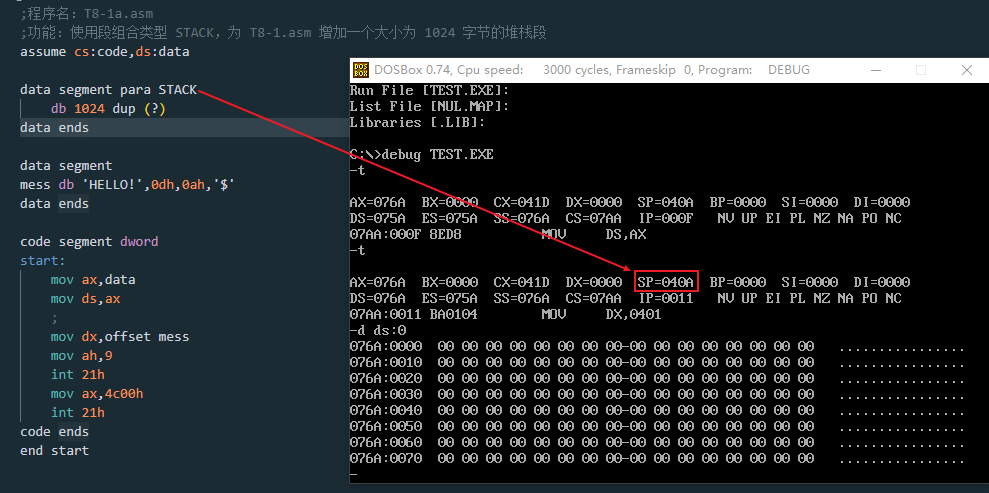This screenshot has height=493, width=989.
Task: Click the highlighted 'data ends' line
Action: (x=54, y=127)
